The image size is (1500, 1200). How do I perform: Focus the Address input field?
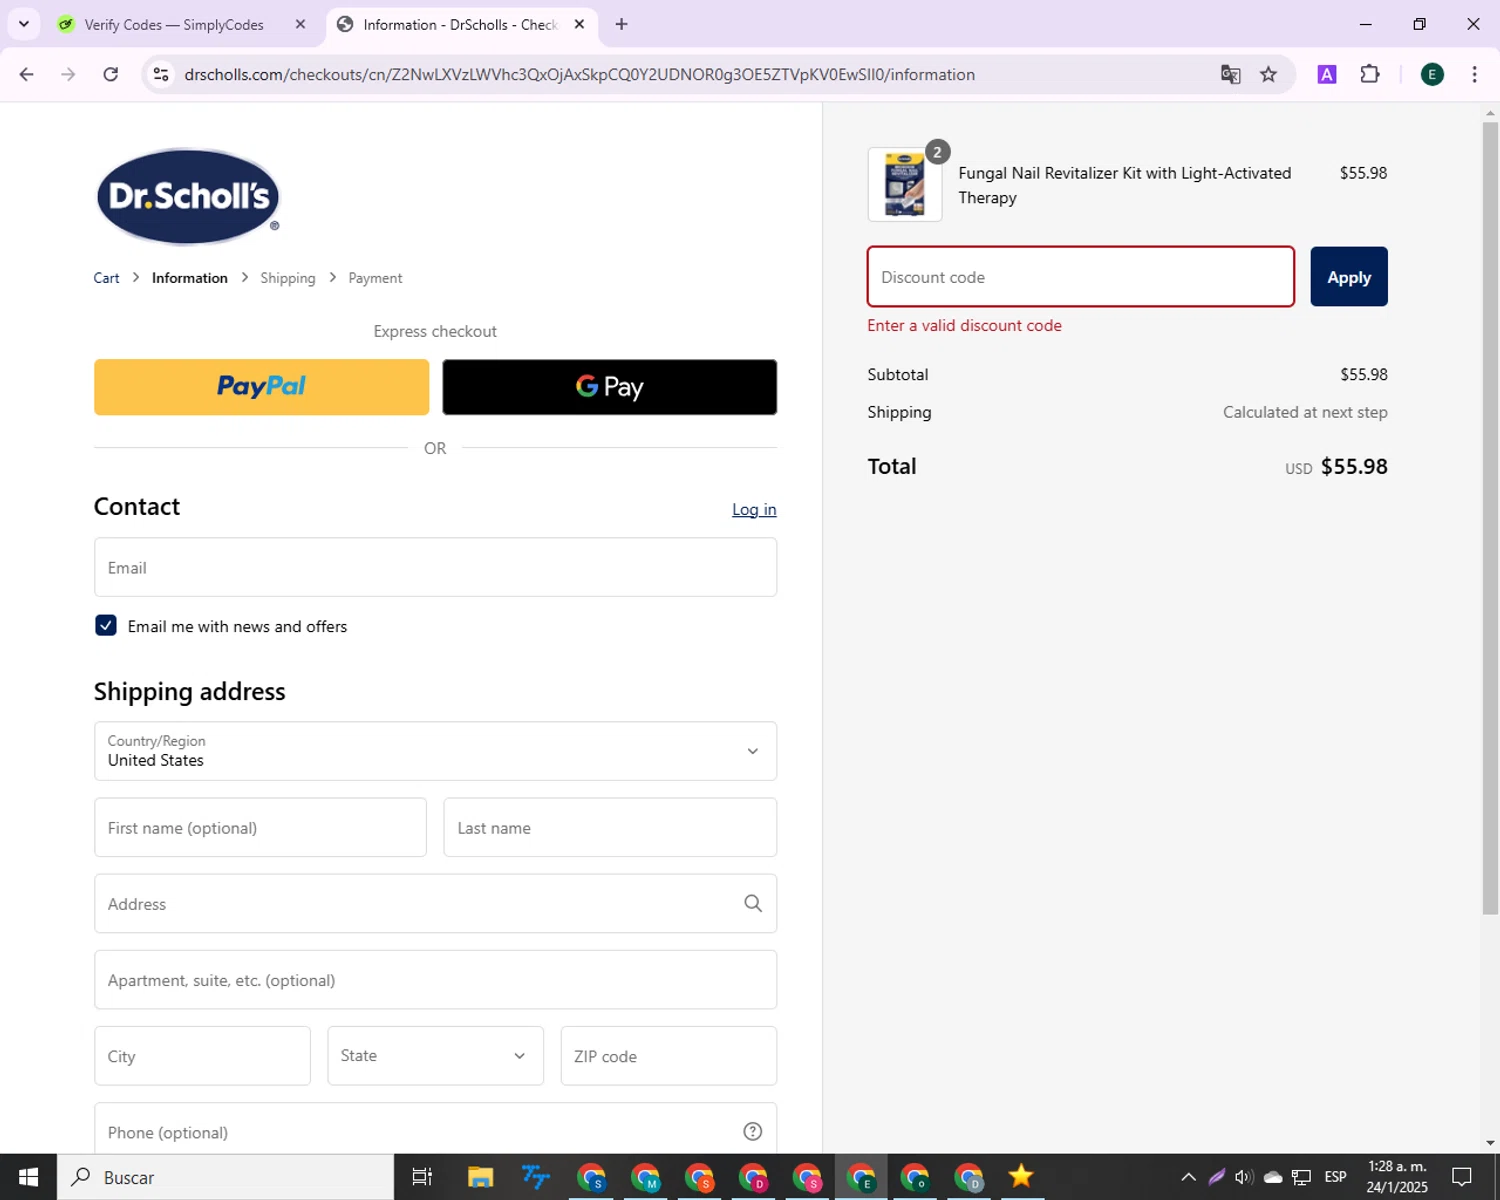click(435, 904)
